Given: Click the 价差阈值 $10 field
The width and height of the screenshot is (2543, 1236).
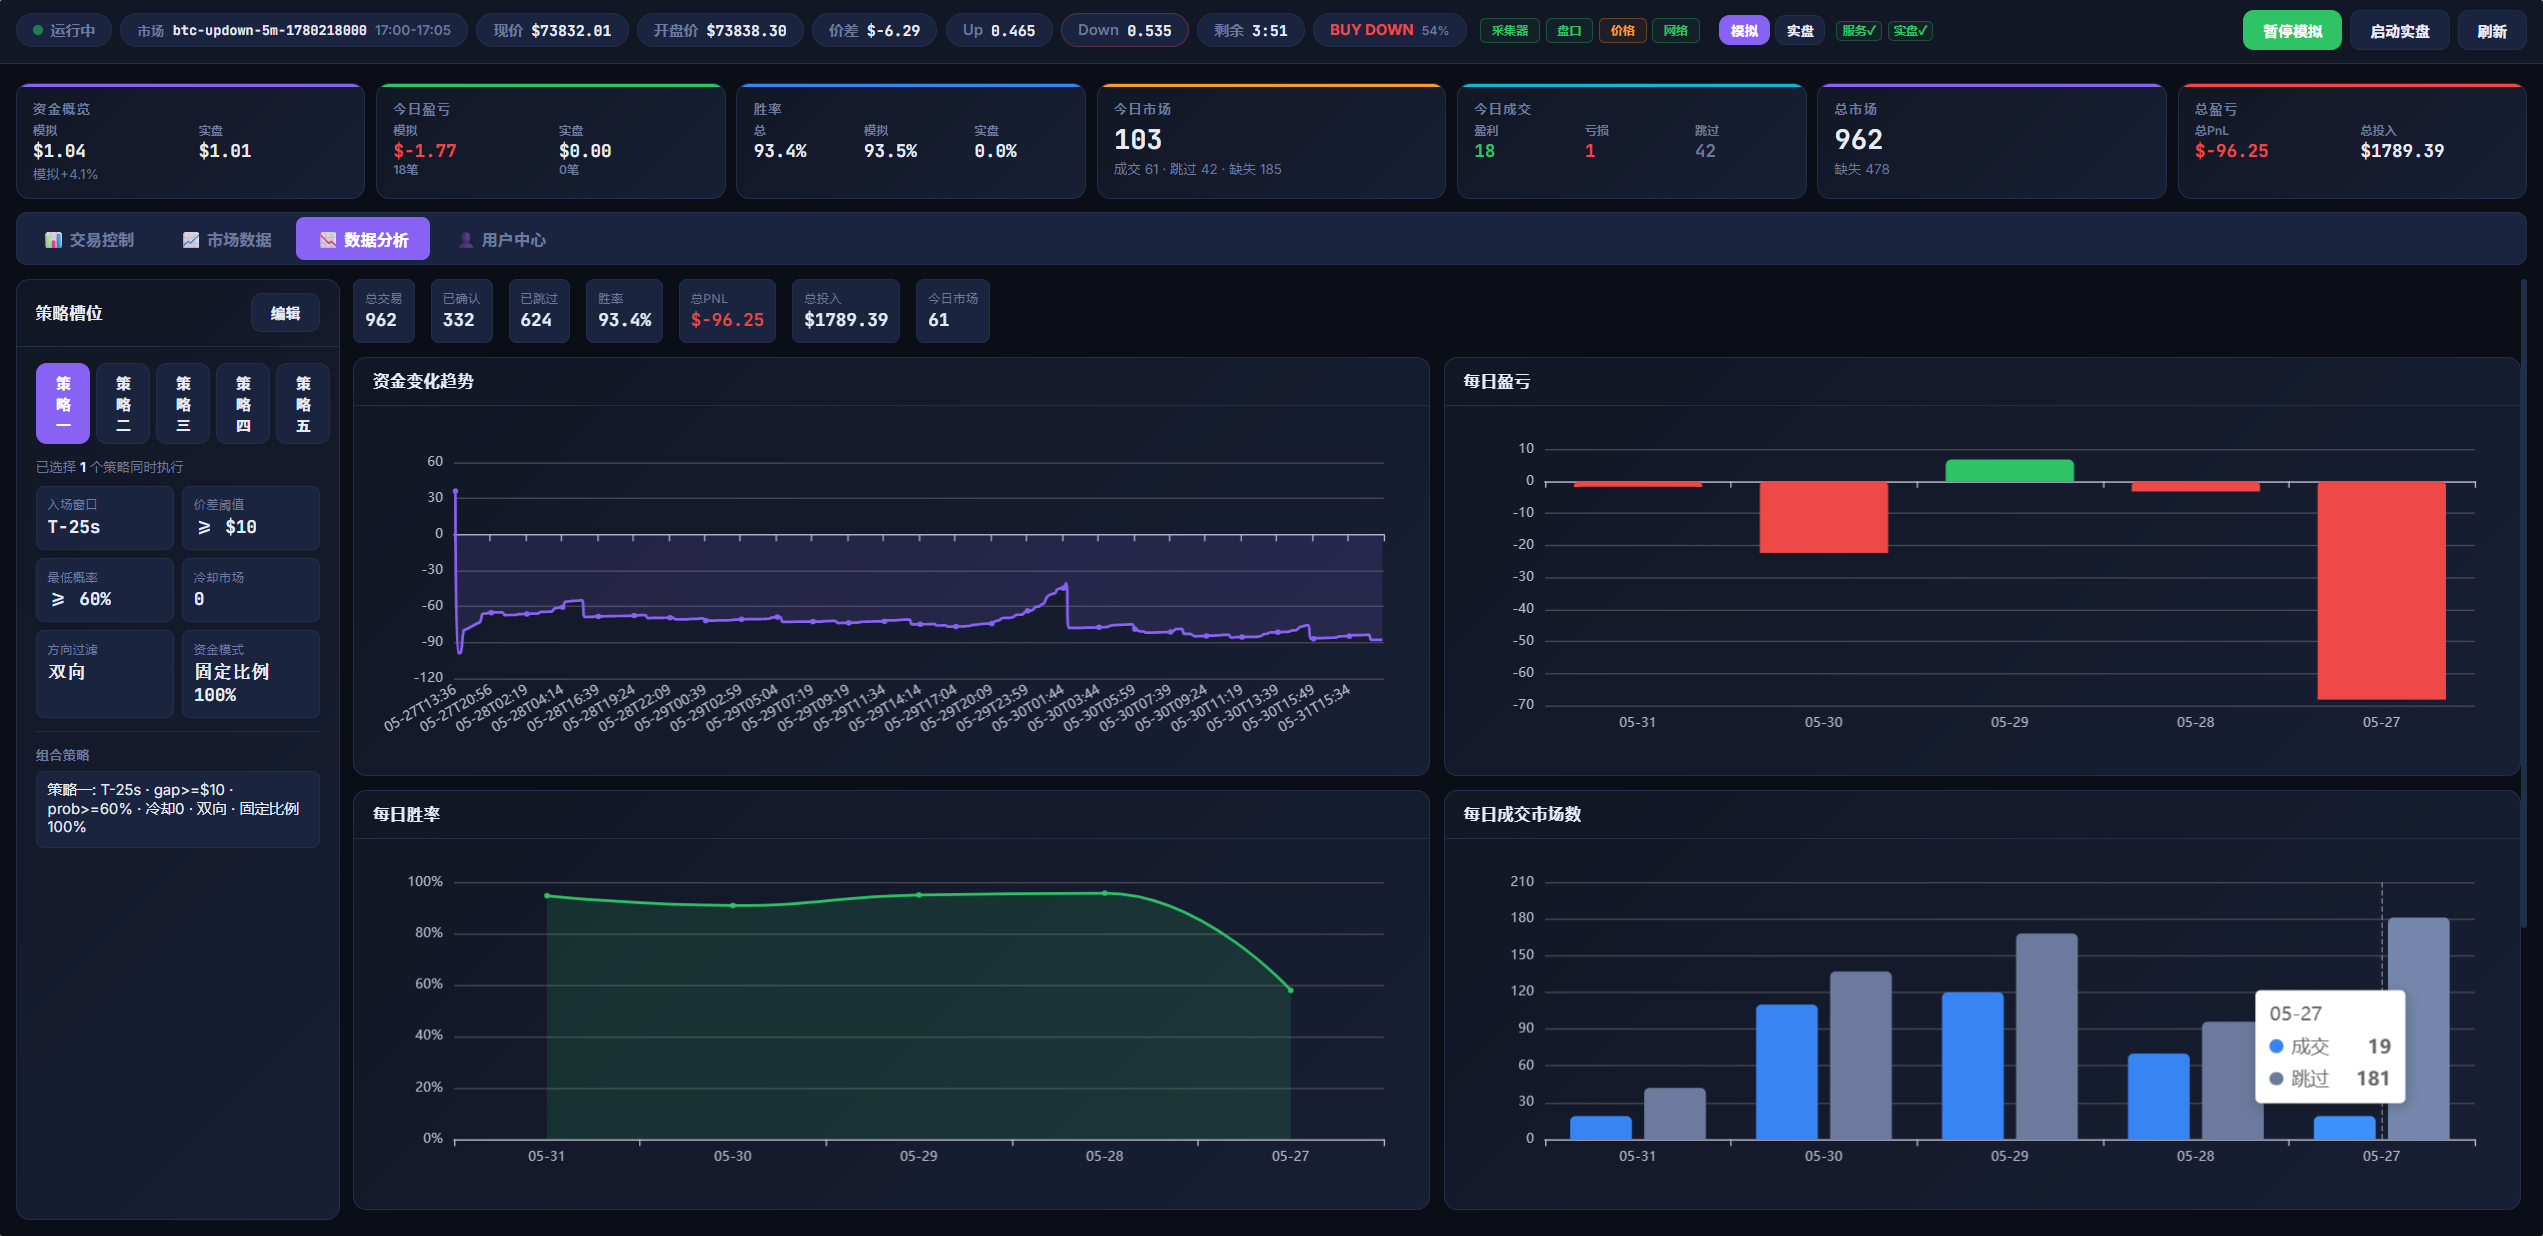Looking at the screenshot, I should [251, 518].
